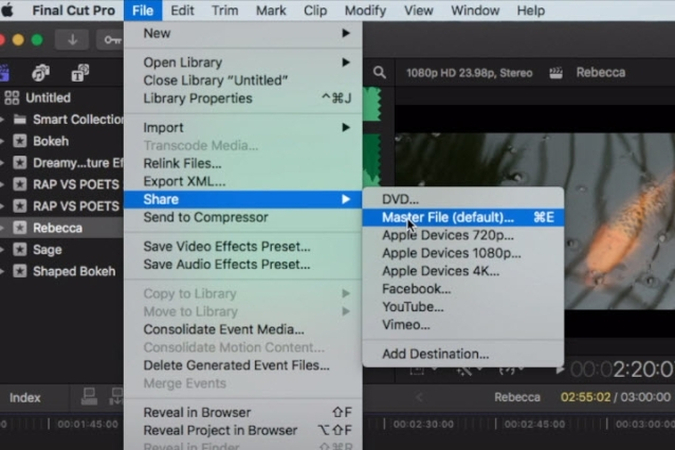Open the Mark menu
This screenshot has height=450, width=675.
pyautogui.click(x=271, y=10)
